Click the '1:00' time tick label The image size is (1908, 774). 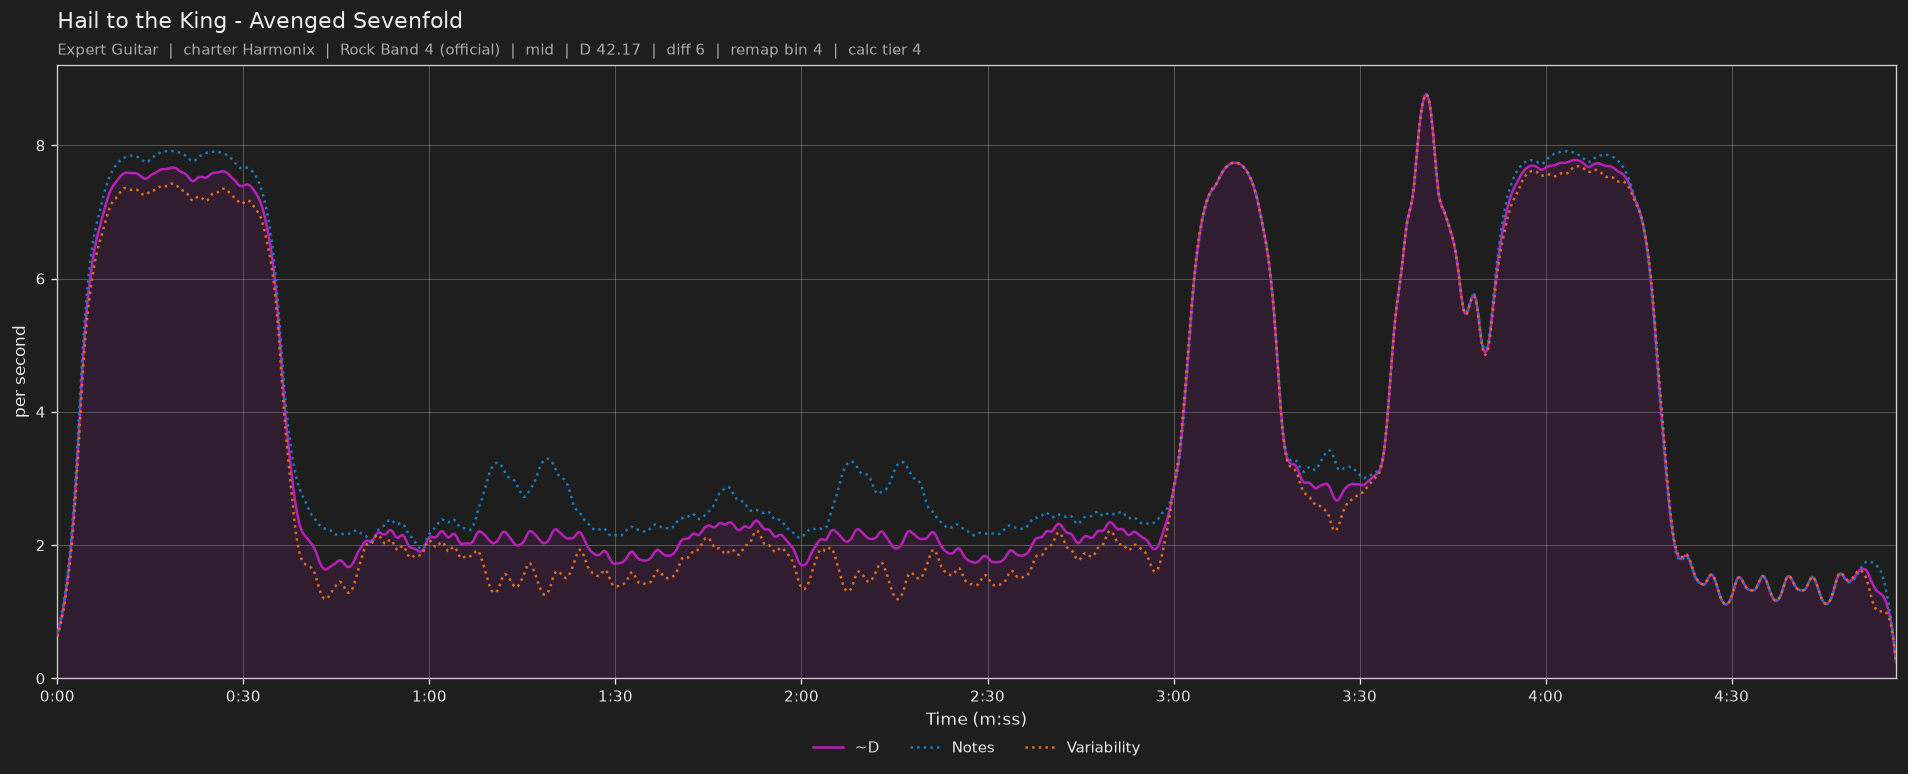(x=429, y=696)
